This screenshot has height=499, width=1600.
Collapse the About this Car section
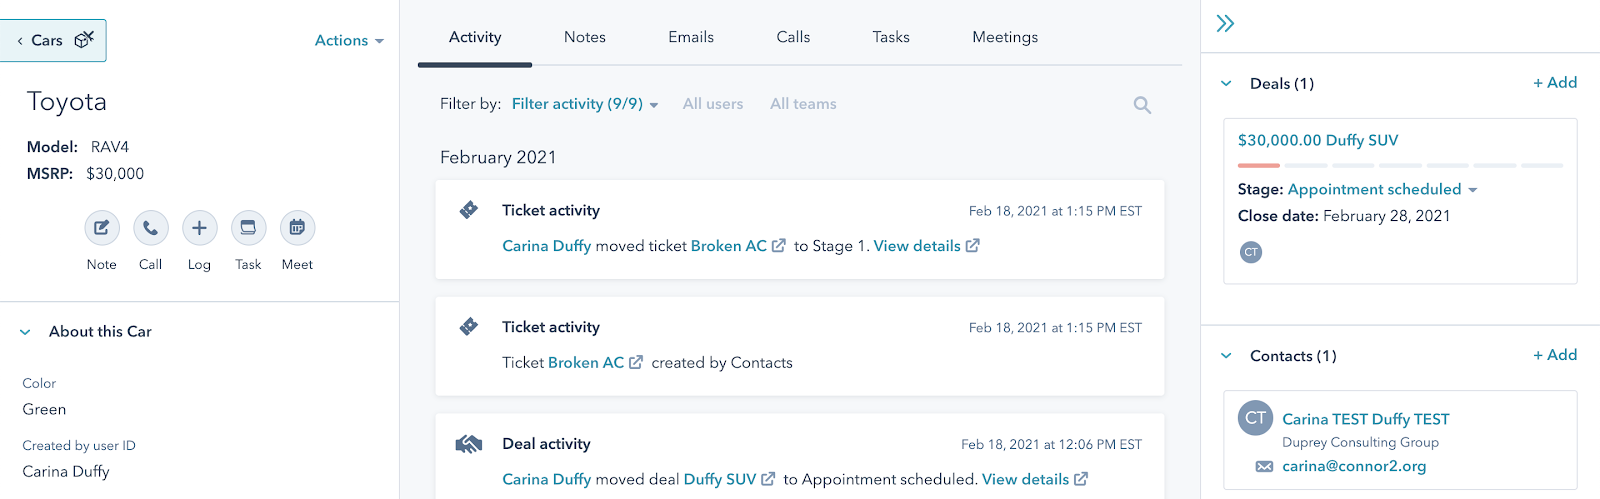(x=25, y=332)
